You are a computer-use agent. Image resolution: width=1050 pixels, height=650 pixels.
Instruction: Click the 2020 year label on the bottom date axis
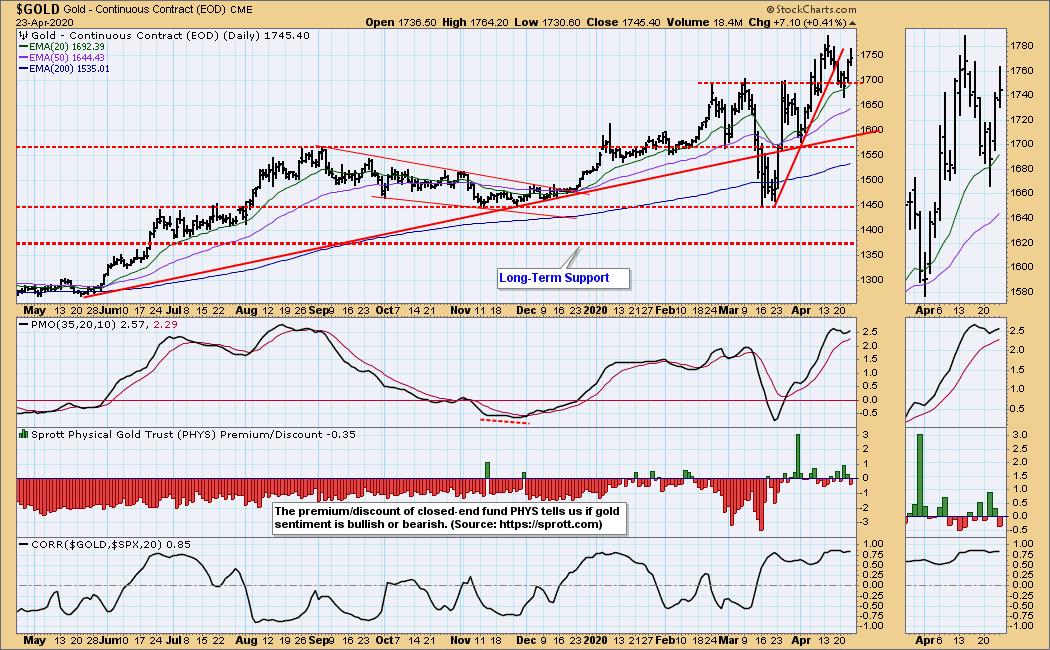(595, 641)
